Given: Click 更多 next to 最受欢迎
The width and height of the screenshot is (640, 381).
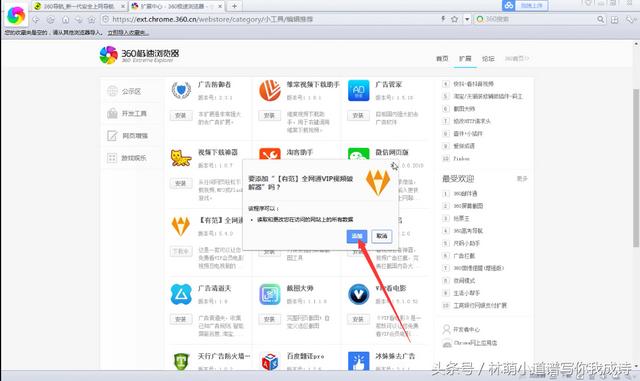Looking at the screenshot, I should [522, 179].
